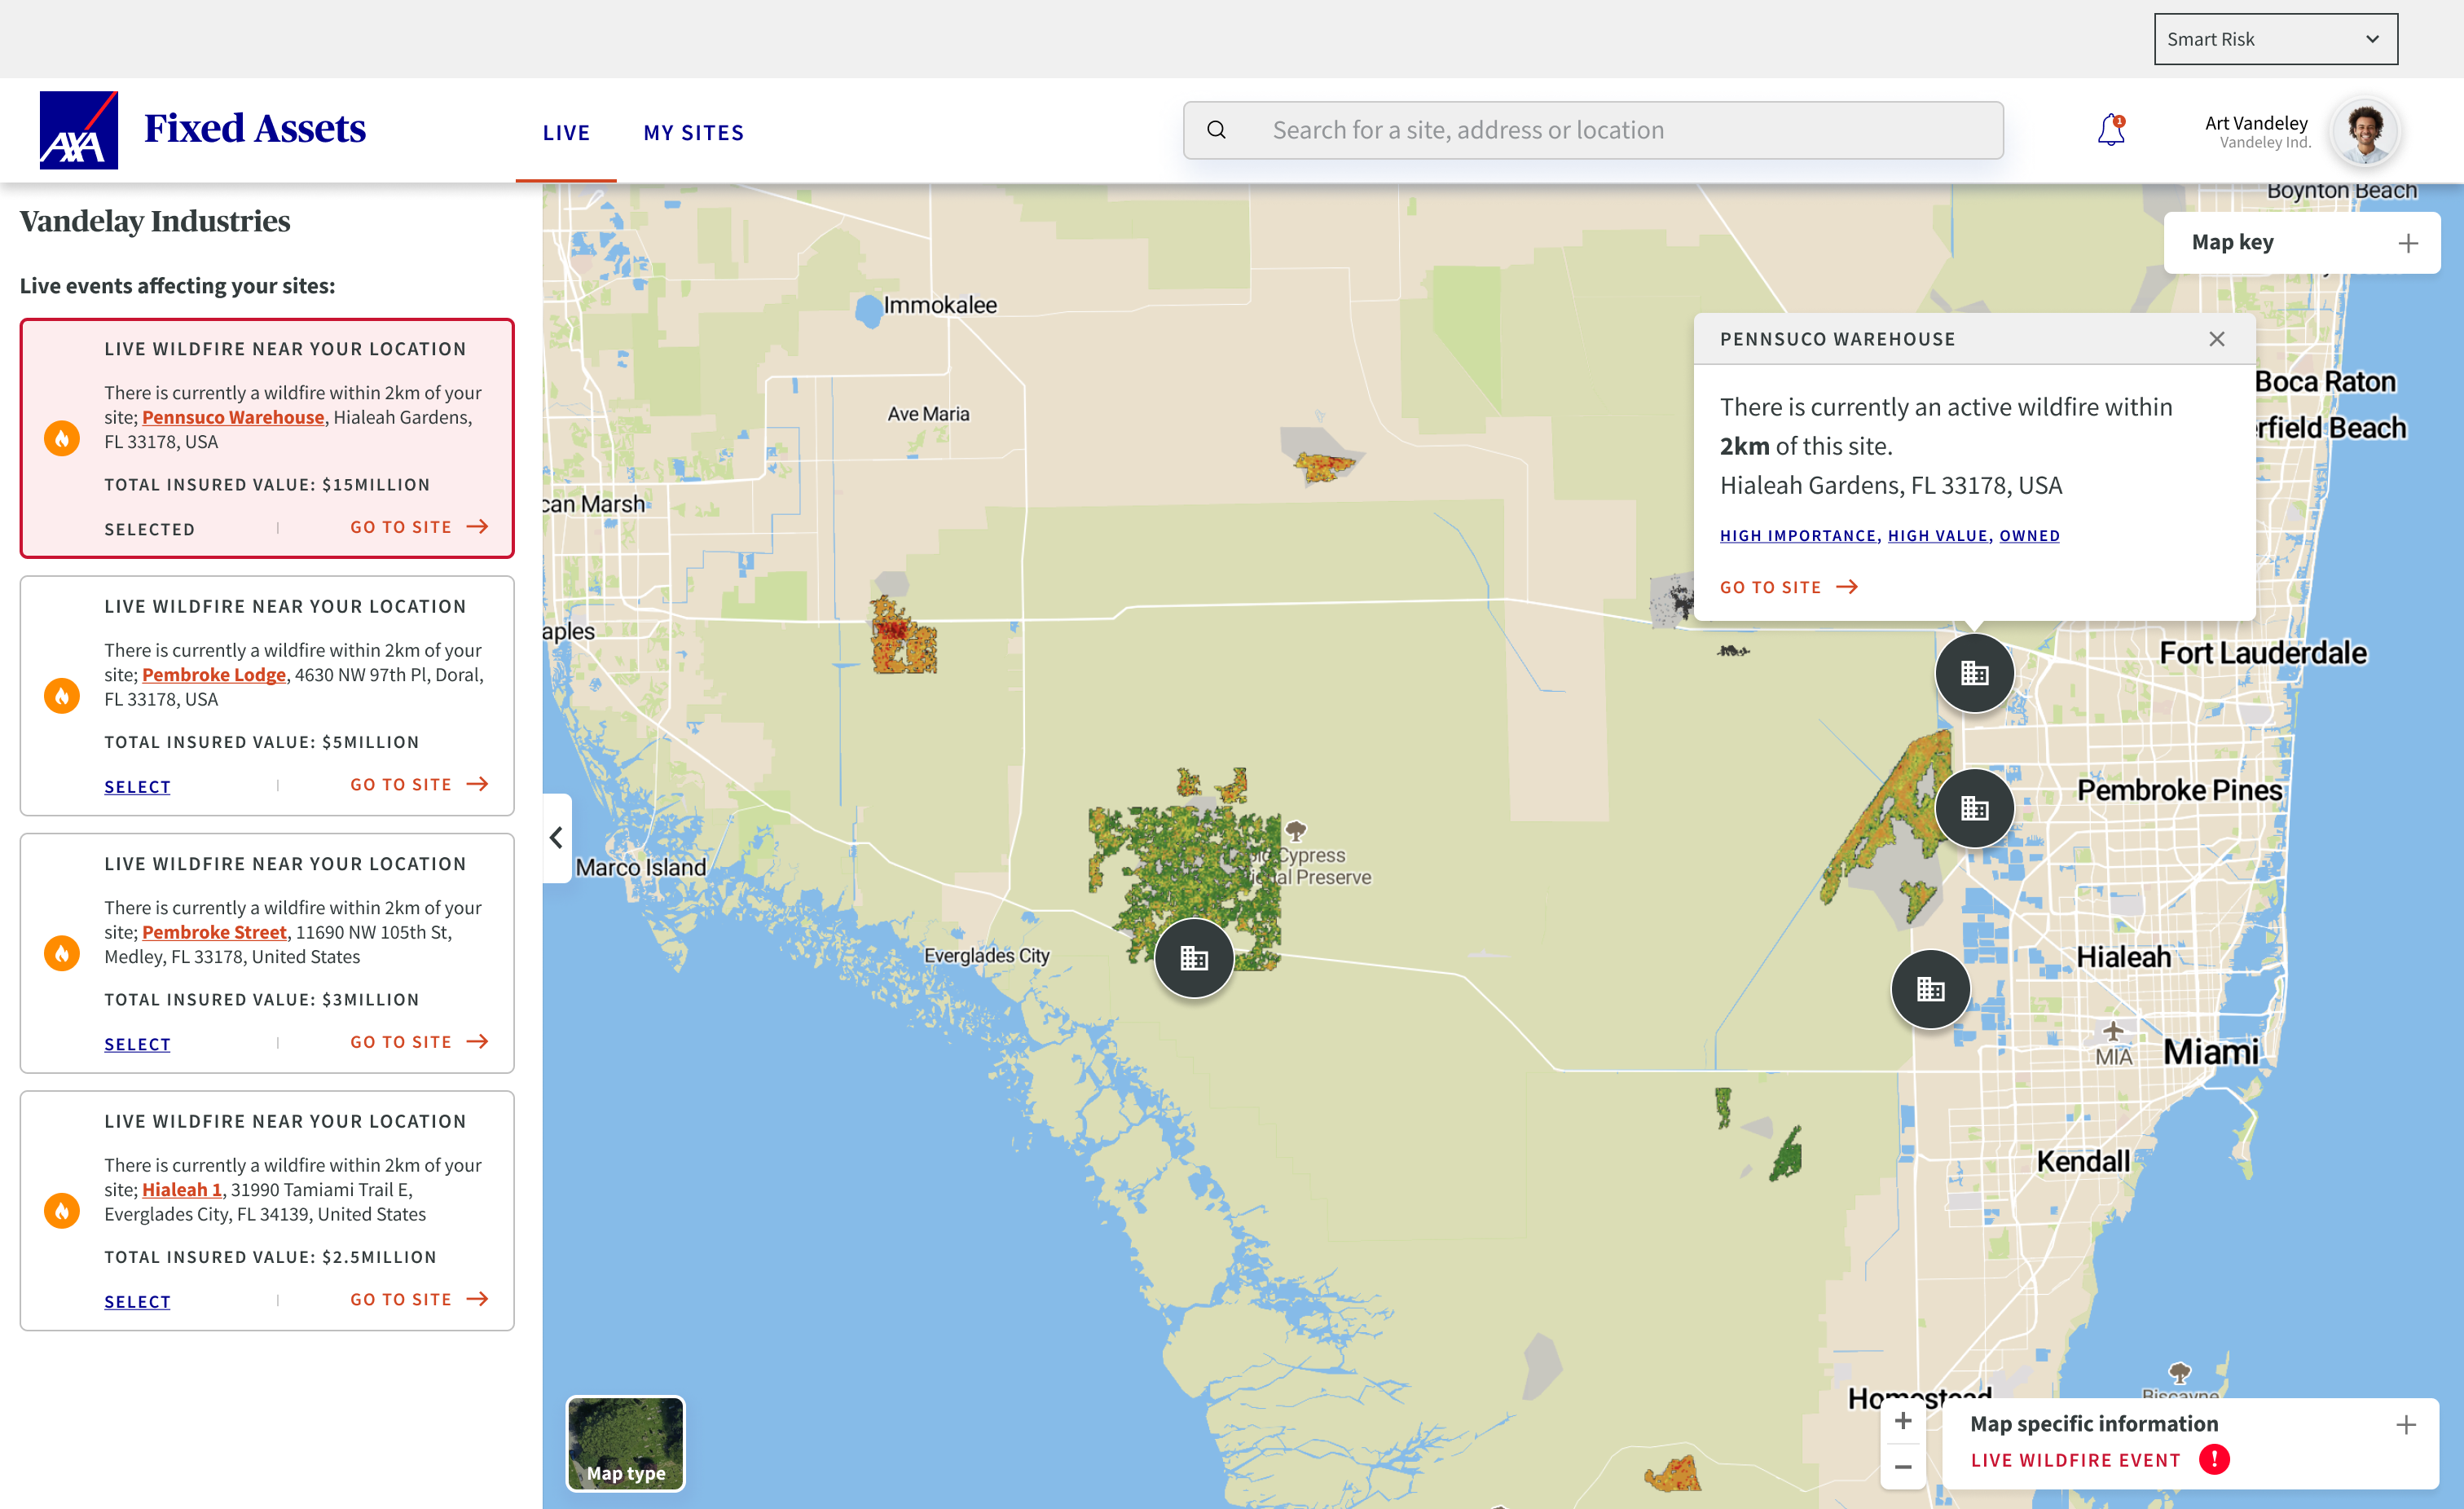Screen dimensions: 2464x1509
Task: Click TOTAL INSURED VALUE: $15MILLION text
Action: [267, 485]
